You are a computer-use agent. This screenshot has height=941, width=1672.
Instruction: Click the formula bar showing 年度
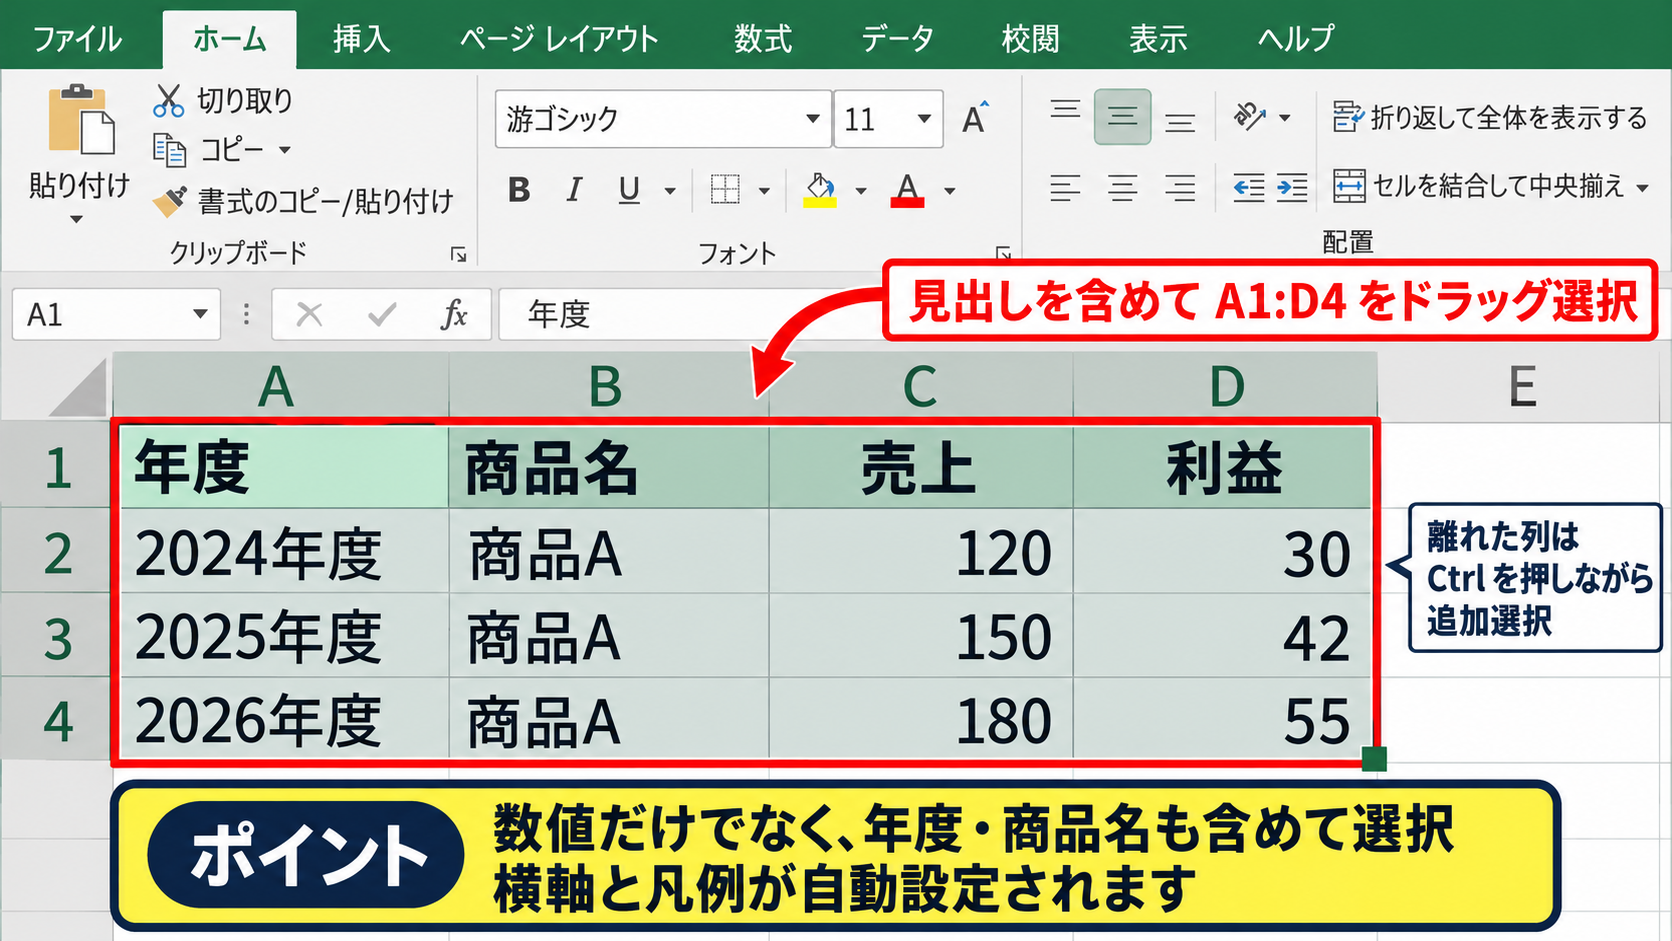pyautogui.click(x=690, y=315)
